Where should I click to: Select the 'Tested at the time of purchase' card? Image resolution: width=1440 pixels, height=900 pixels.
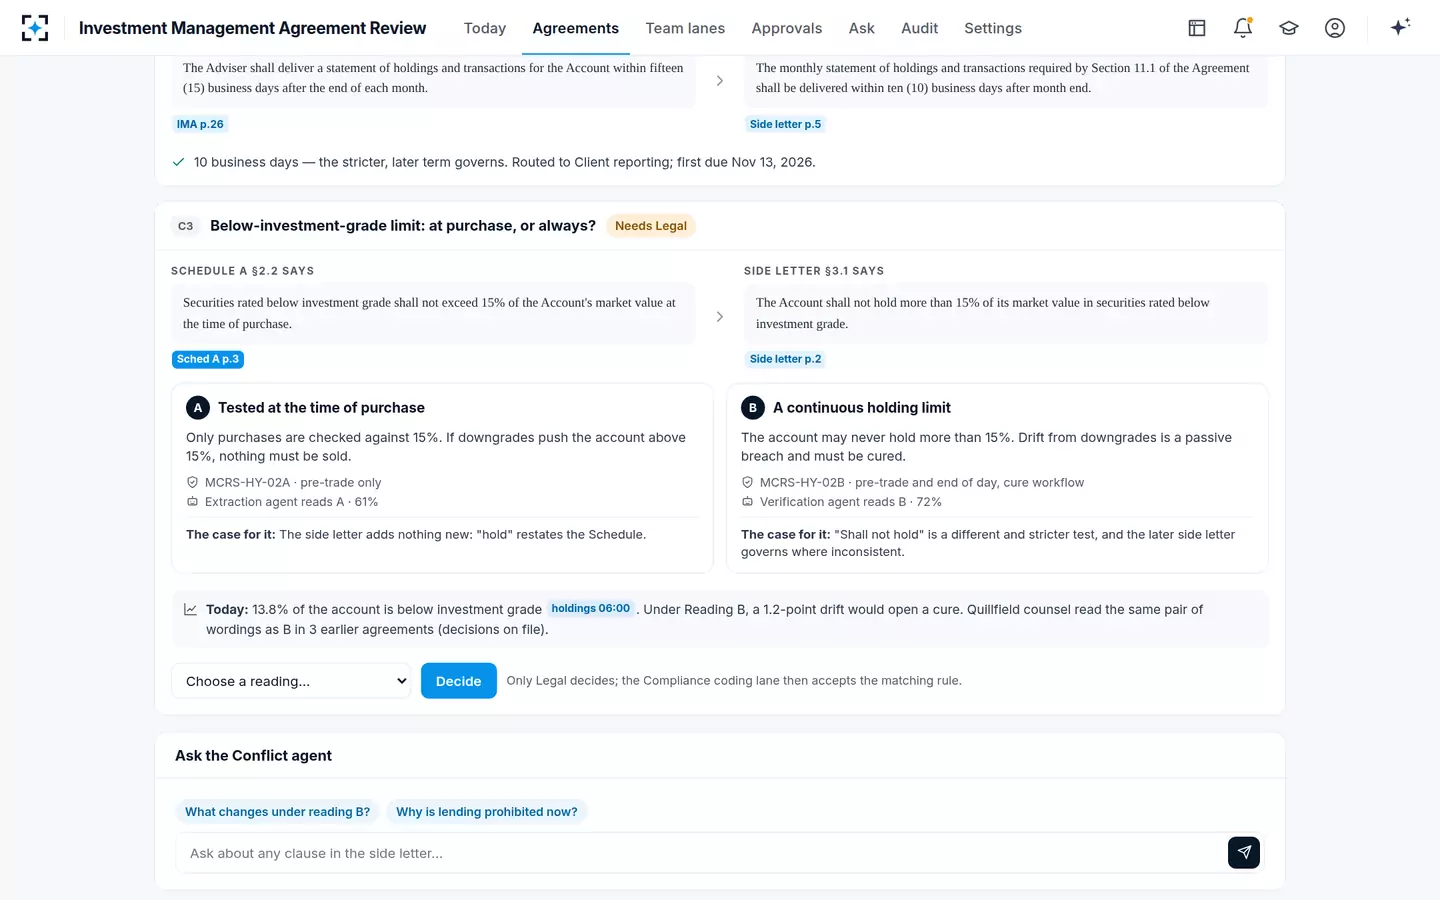coord(442,478)
